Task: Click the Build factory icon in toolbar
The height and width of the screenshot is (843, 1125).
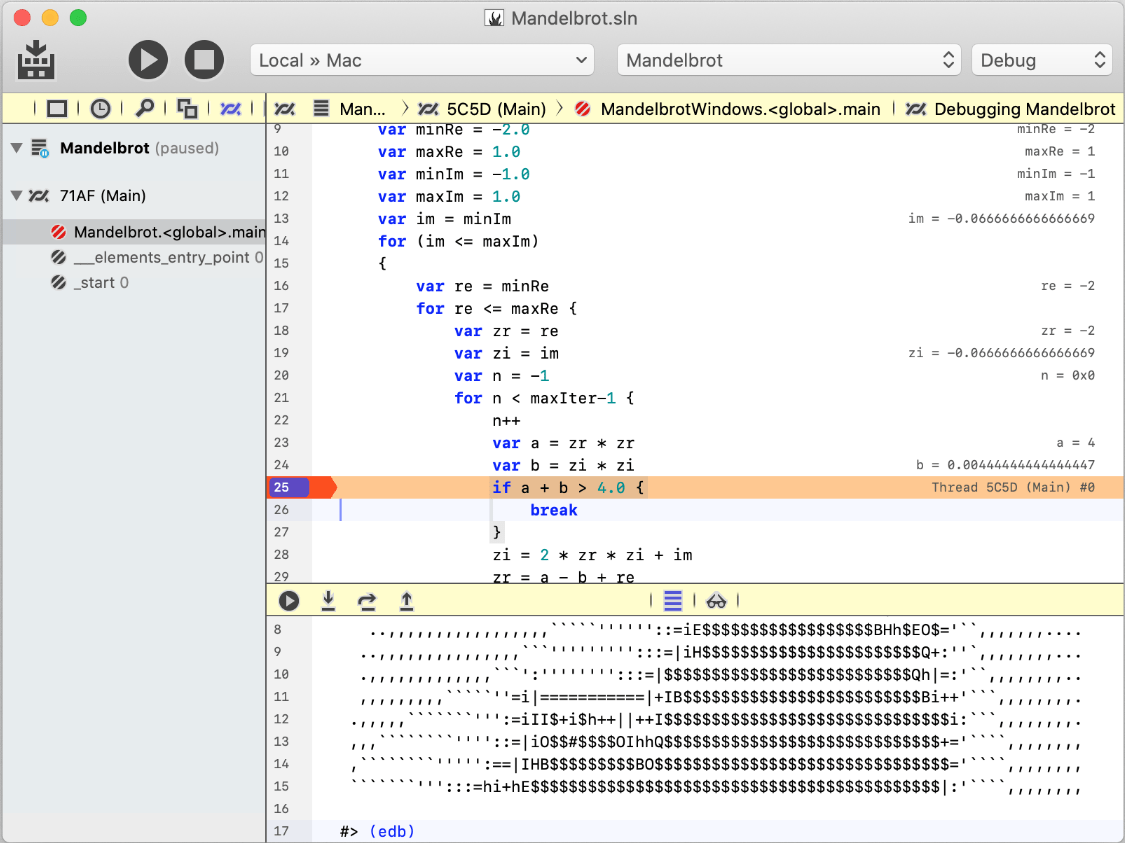Action: click(36, 60)
